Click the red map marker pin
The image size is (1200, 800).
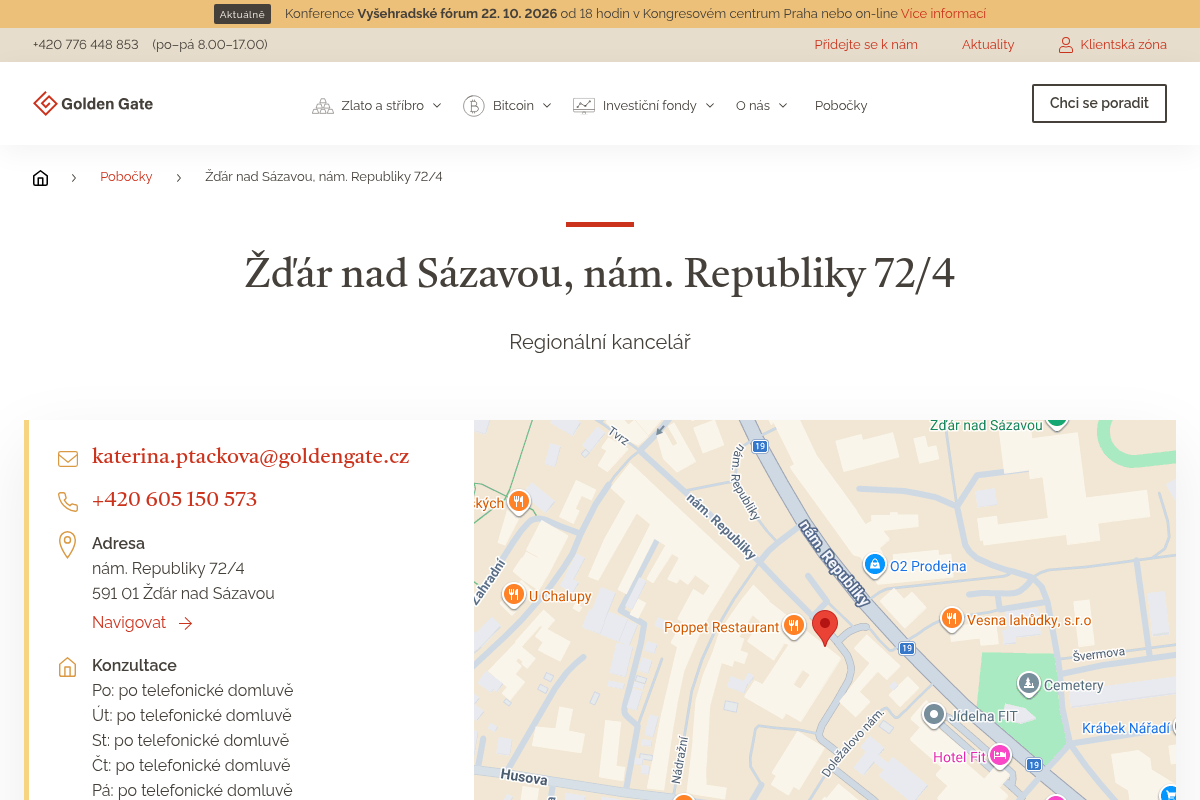[825, 627]
